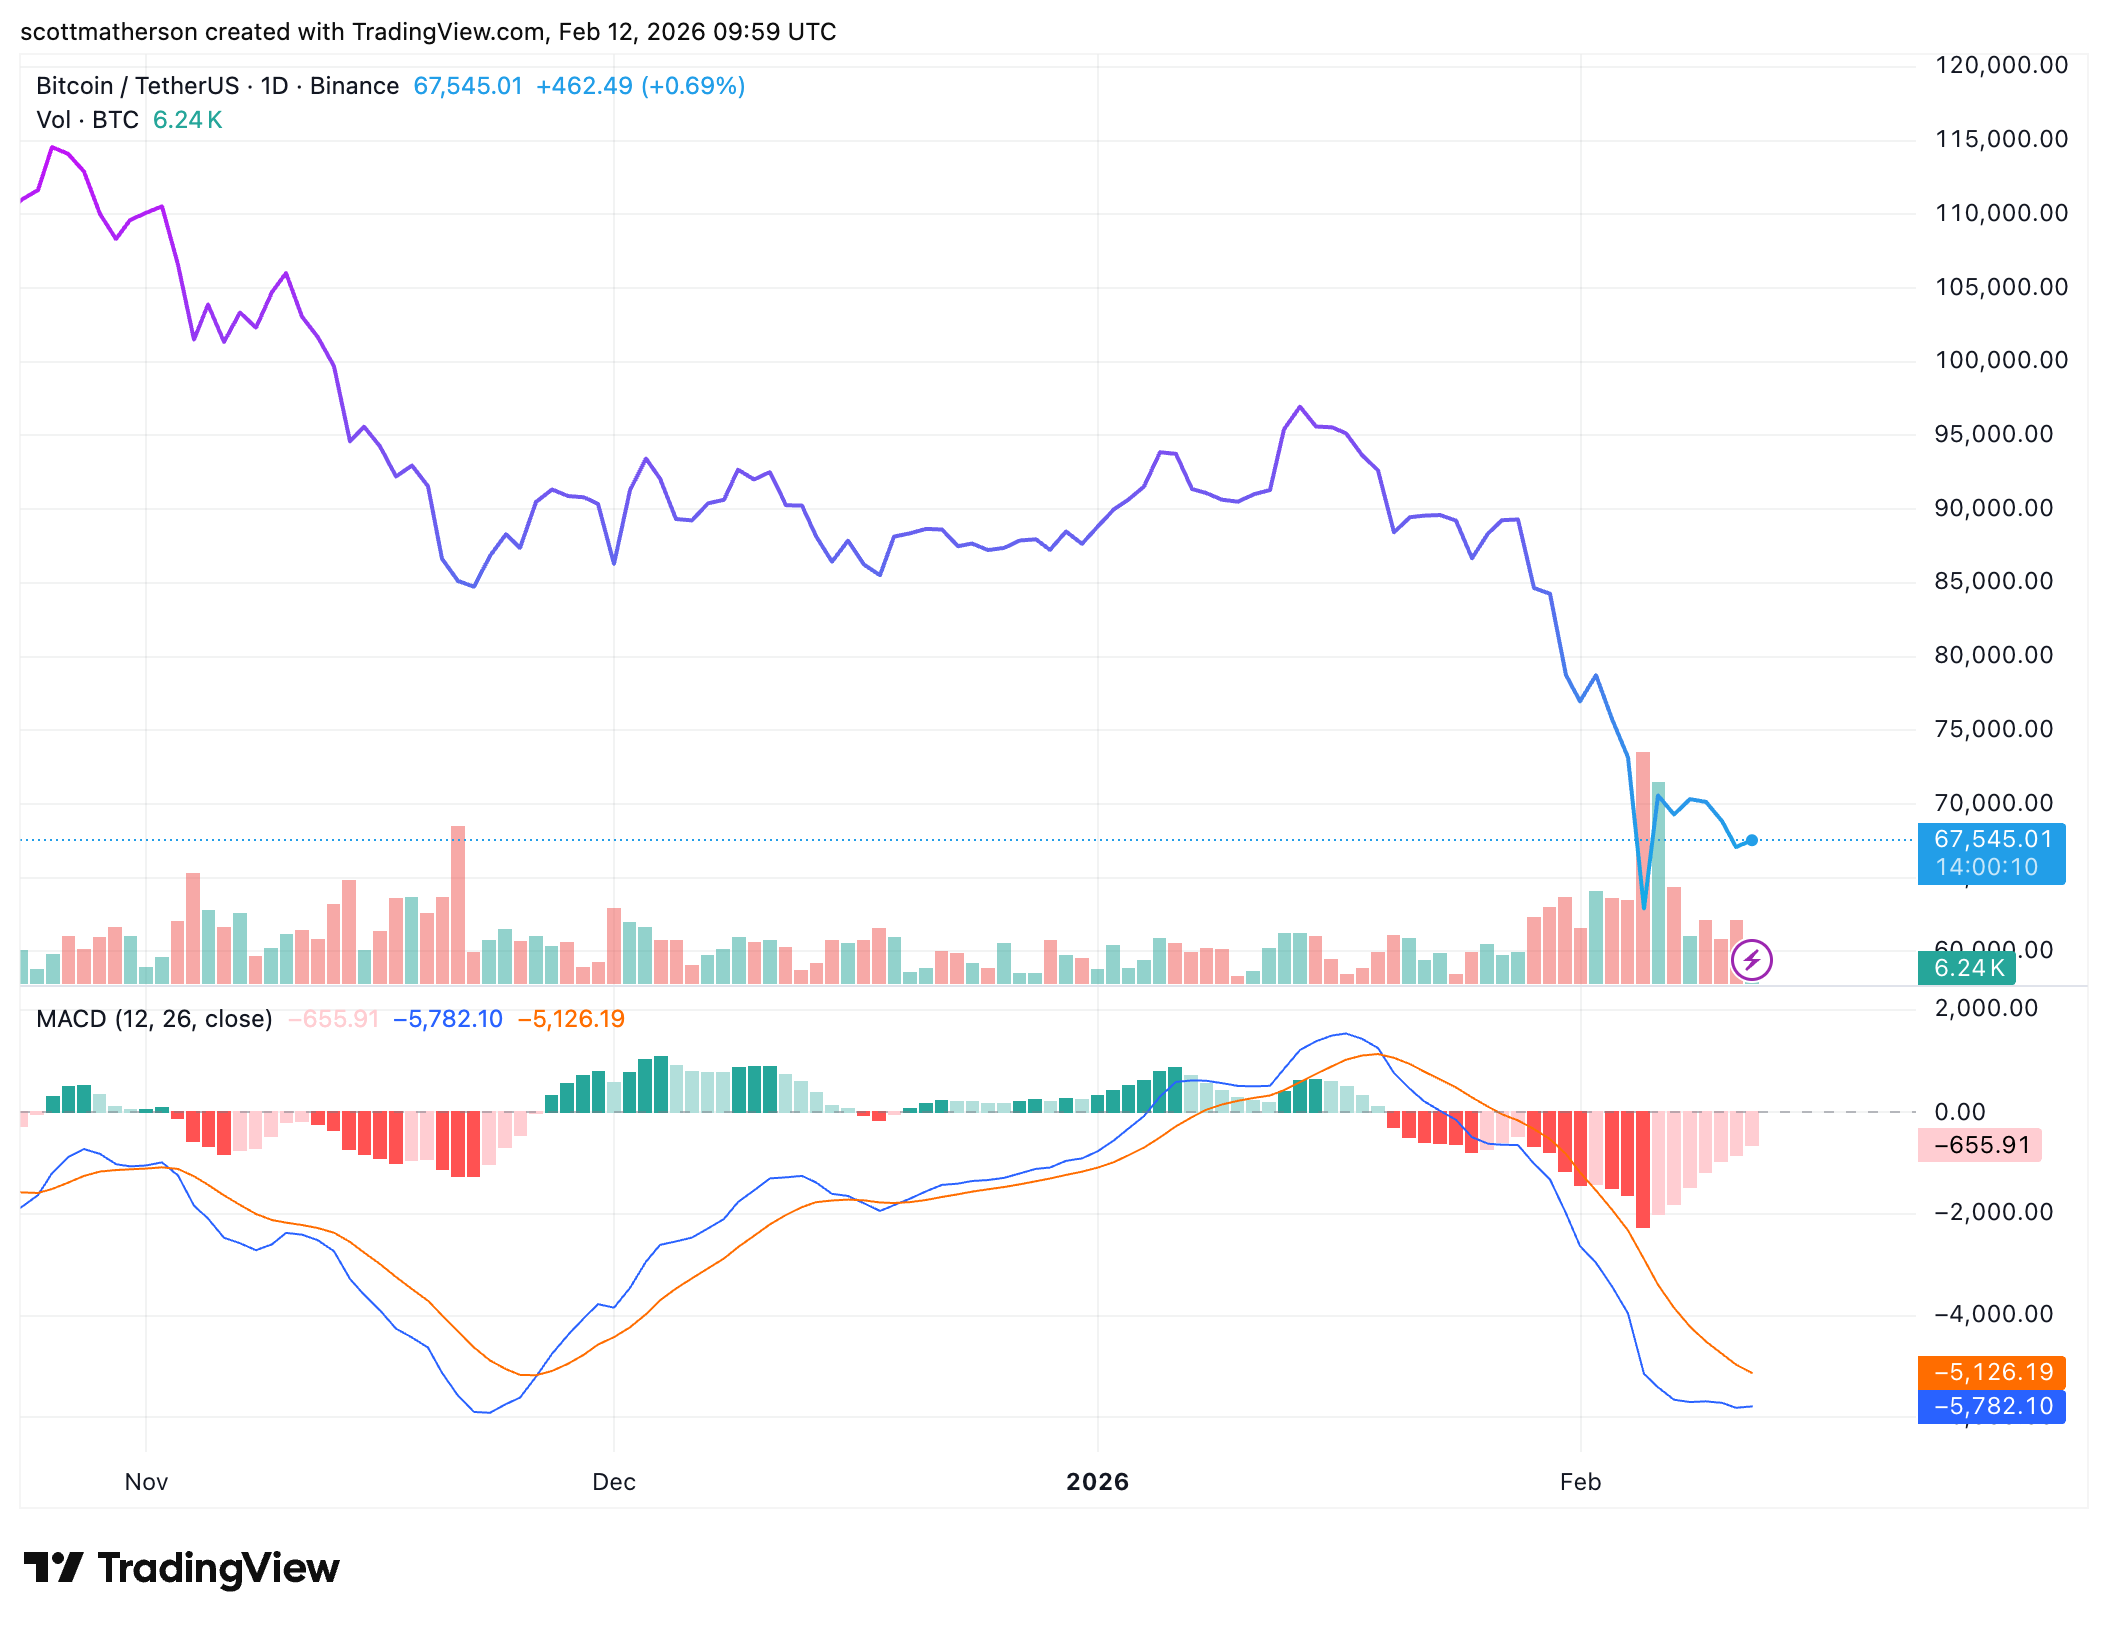Click the orange −5,126.19 legend value
Screen dimensions: 2108x1628
click(x=571, y=1019)
